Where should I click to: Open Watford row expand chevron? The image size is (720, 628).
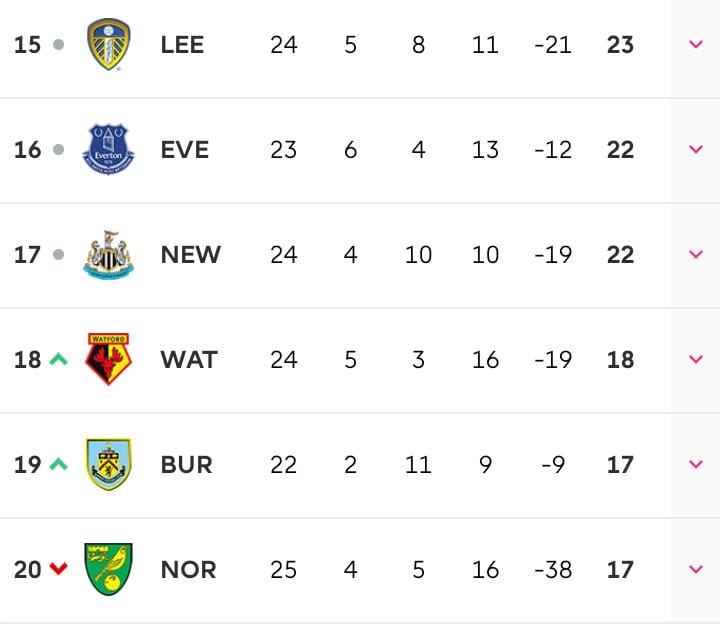[x=696, y=360]
